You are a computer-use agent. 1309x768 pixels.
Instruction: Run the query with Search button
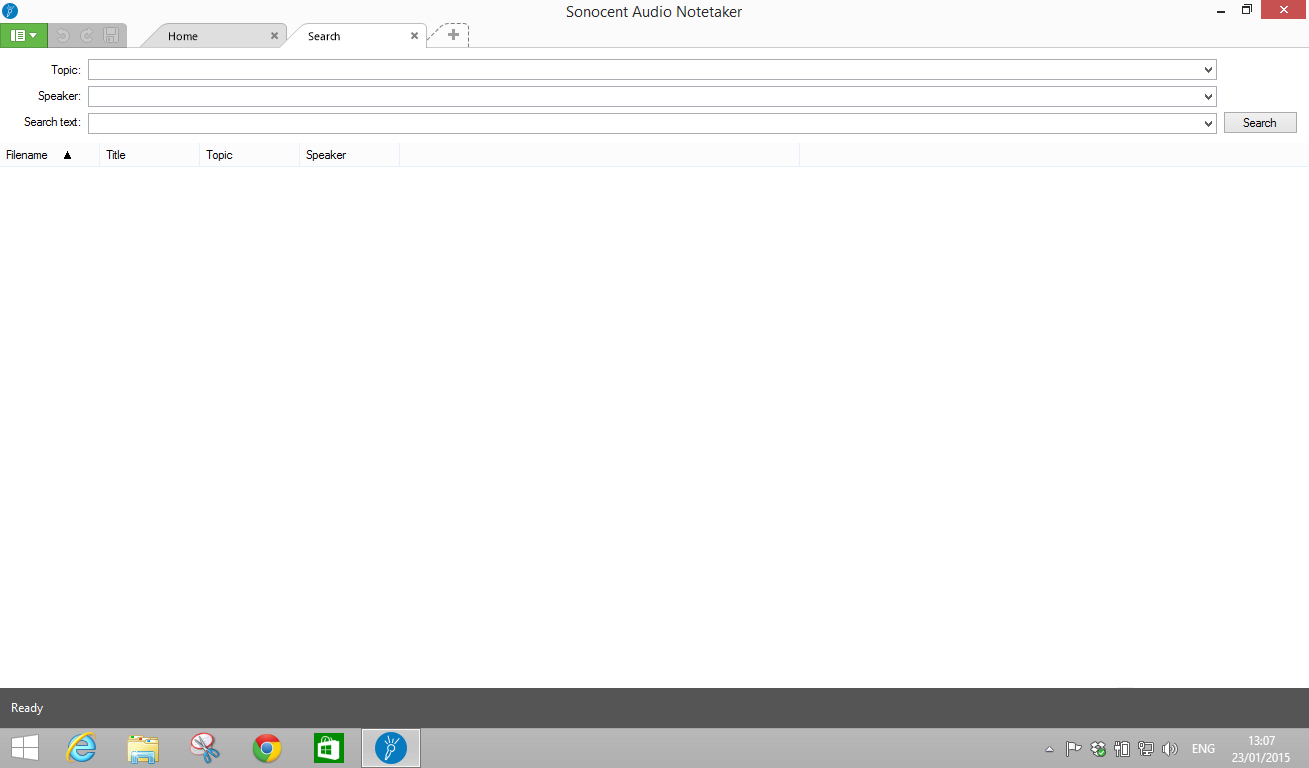click(1260, 123)
